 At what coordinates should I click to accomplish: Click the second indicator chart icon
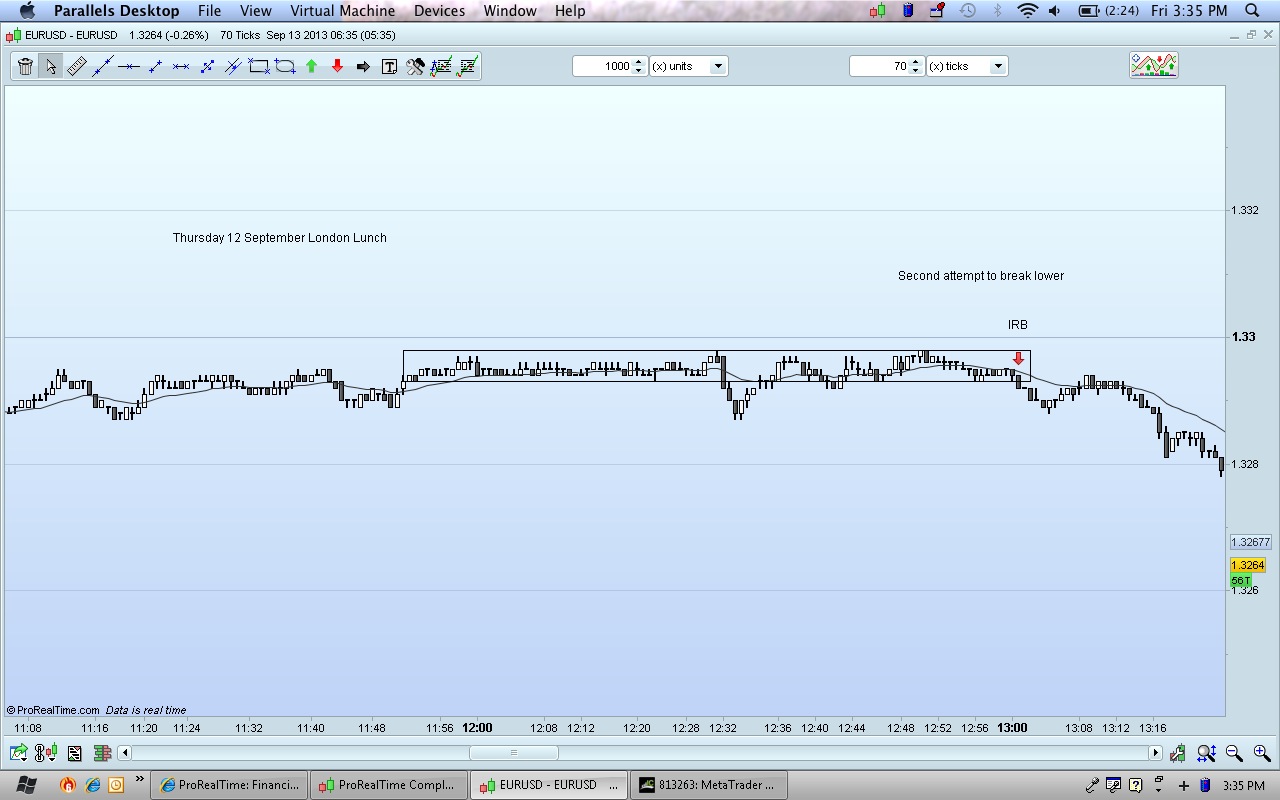coord(467,66)
